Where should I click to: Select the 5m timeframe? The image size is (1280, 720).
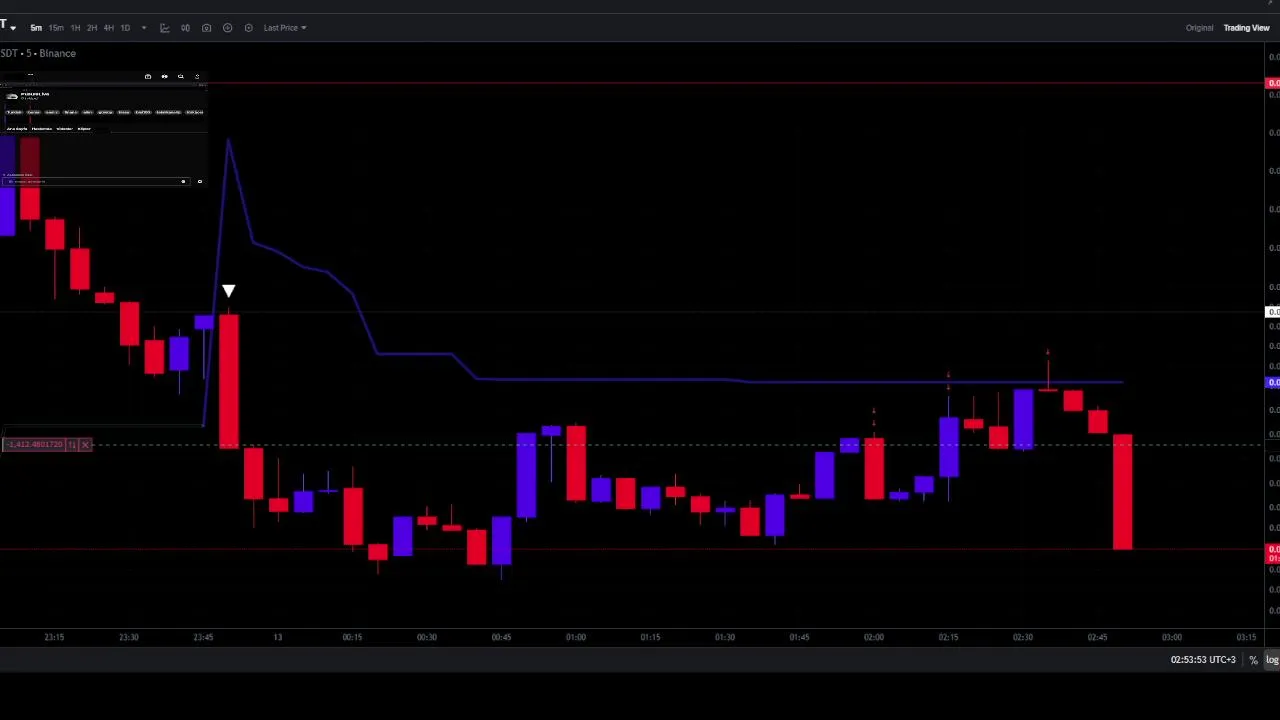(36, 28)
